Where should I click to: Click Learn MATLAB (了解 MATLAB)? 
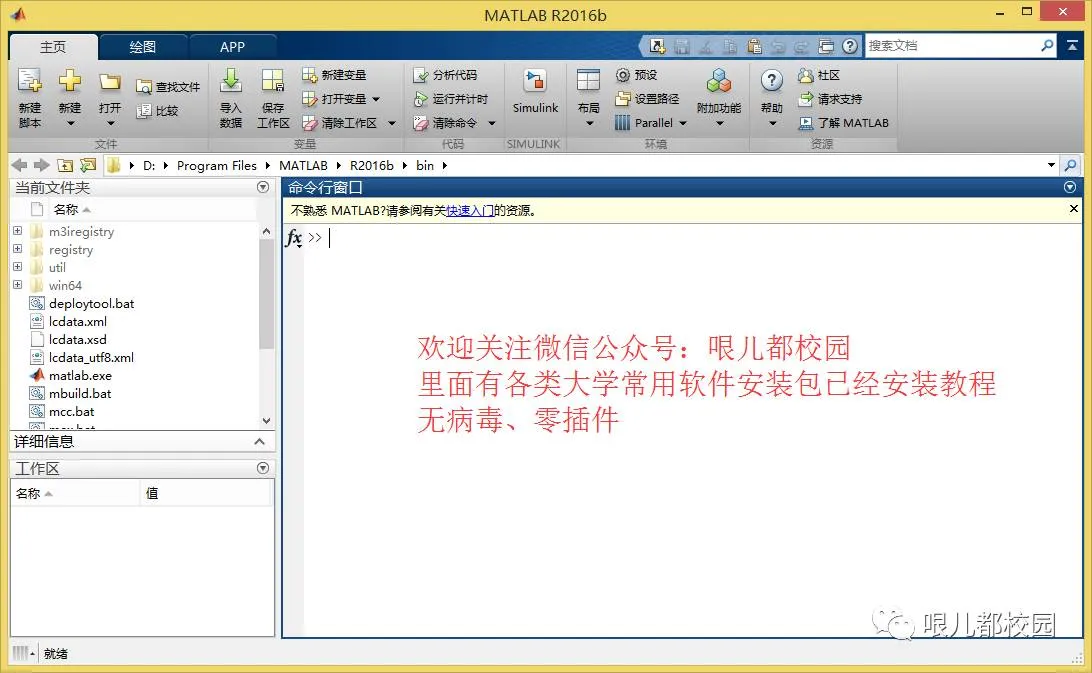click(843, 123)
